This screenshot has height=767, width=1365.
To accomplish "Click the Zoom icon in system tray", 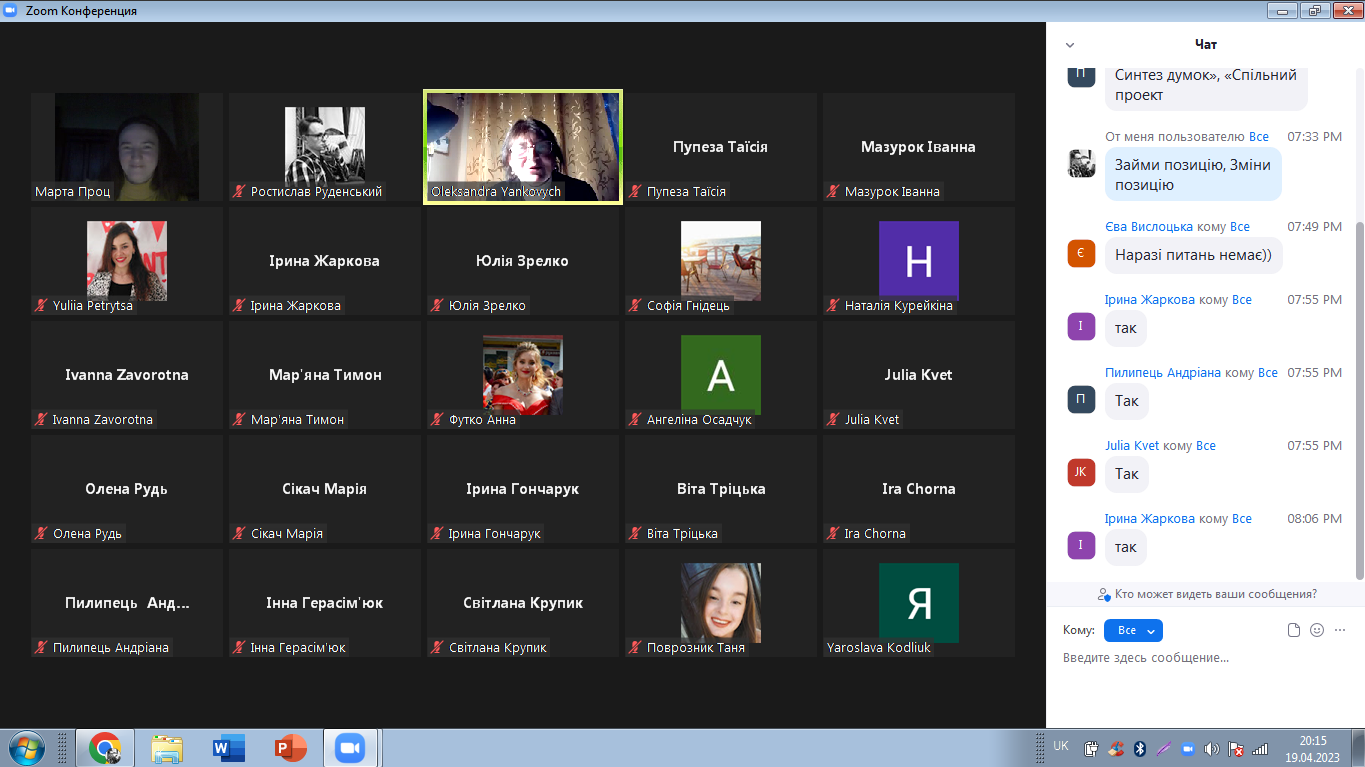I will point(1188,748).
